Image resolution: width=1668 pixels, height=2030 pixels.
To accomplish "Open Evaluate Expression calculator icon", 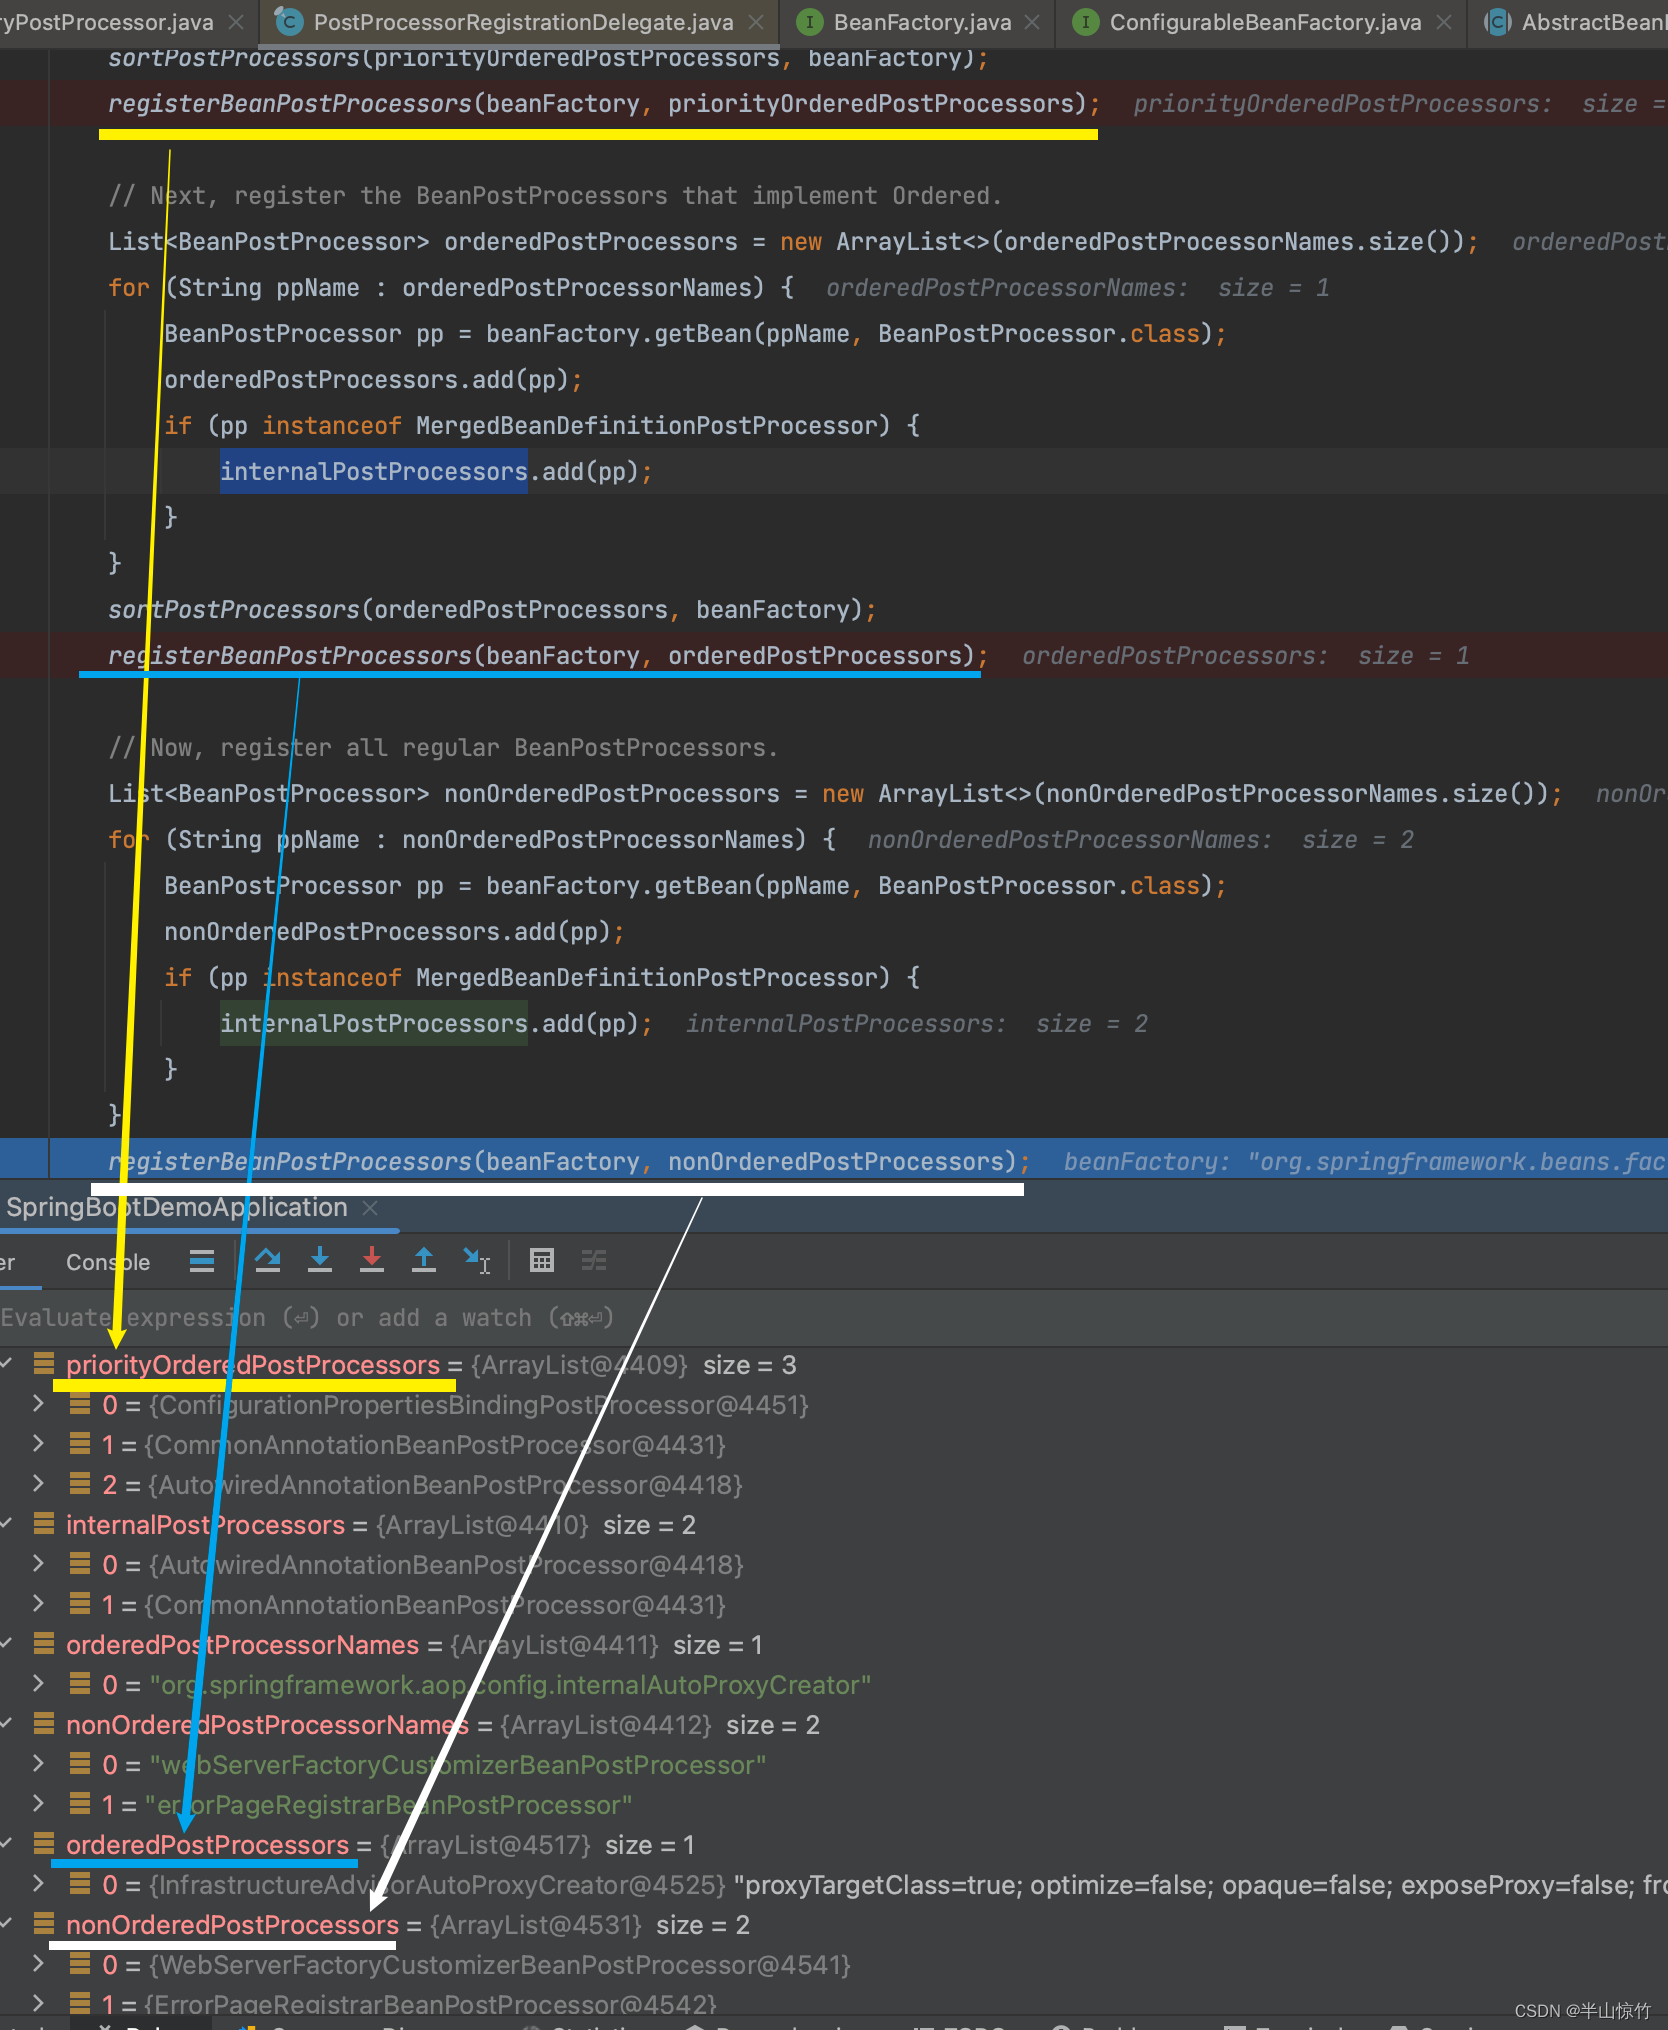I will [x=542, y=1261].
